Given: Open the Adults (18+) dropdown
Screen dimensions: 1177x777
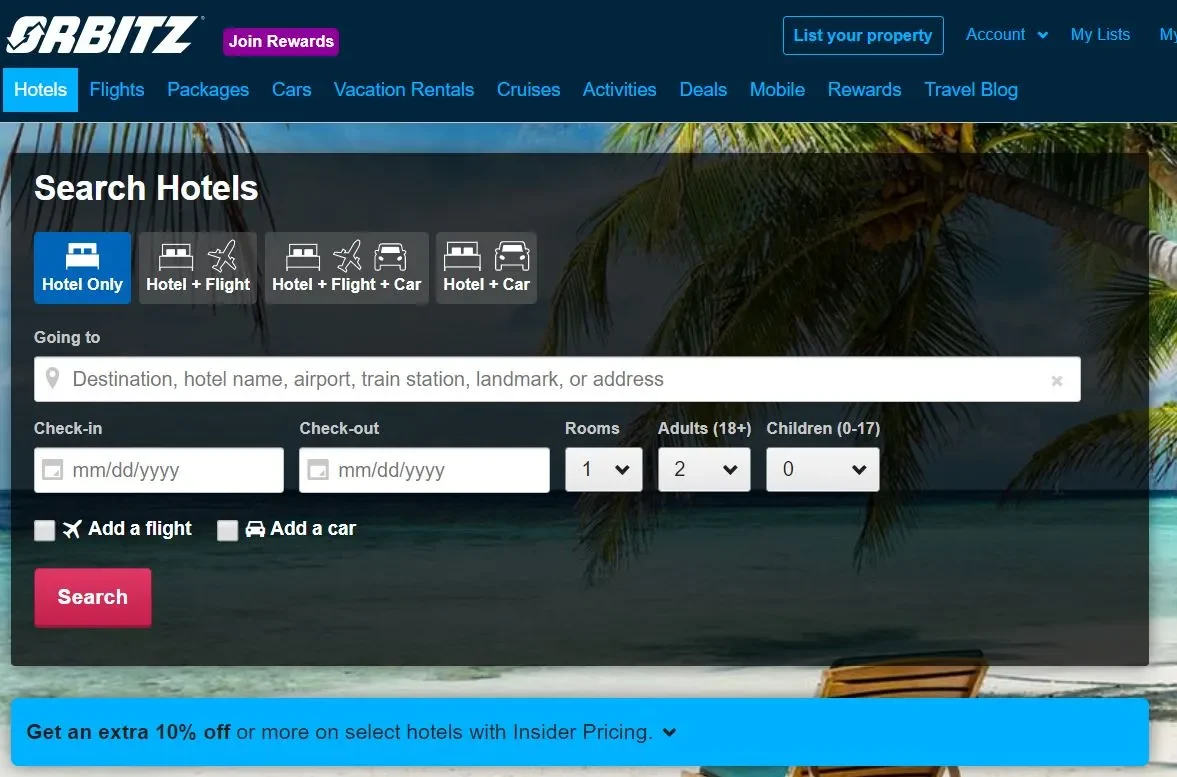Looking at the screenshot, I should click(x=704, y=469).
